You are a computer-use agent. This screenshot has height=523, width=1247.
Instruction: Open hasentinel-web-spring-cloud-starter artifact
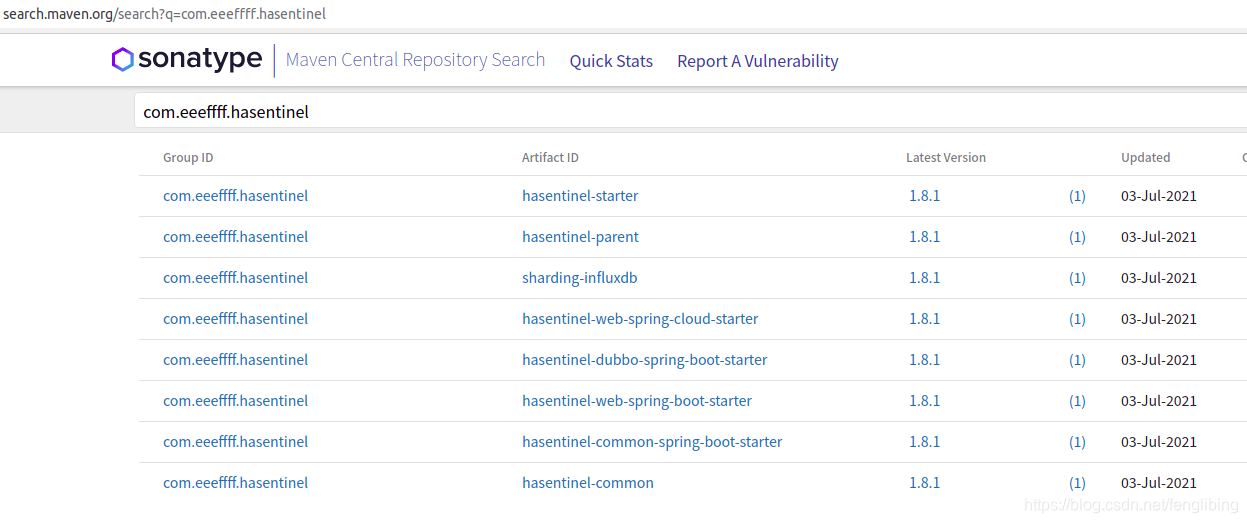pyautogui.click(x=640, y=319)
